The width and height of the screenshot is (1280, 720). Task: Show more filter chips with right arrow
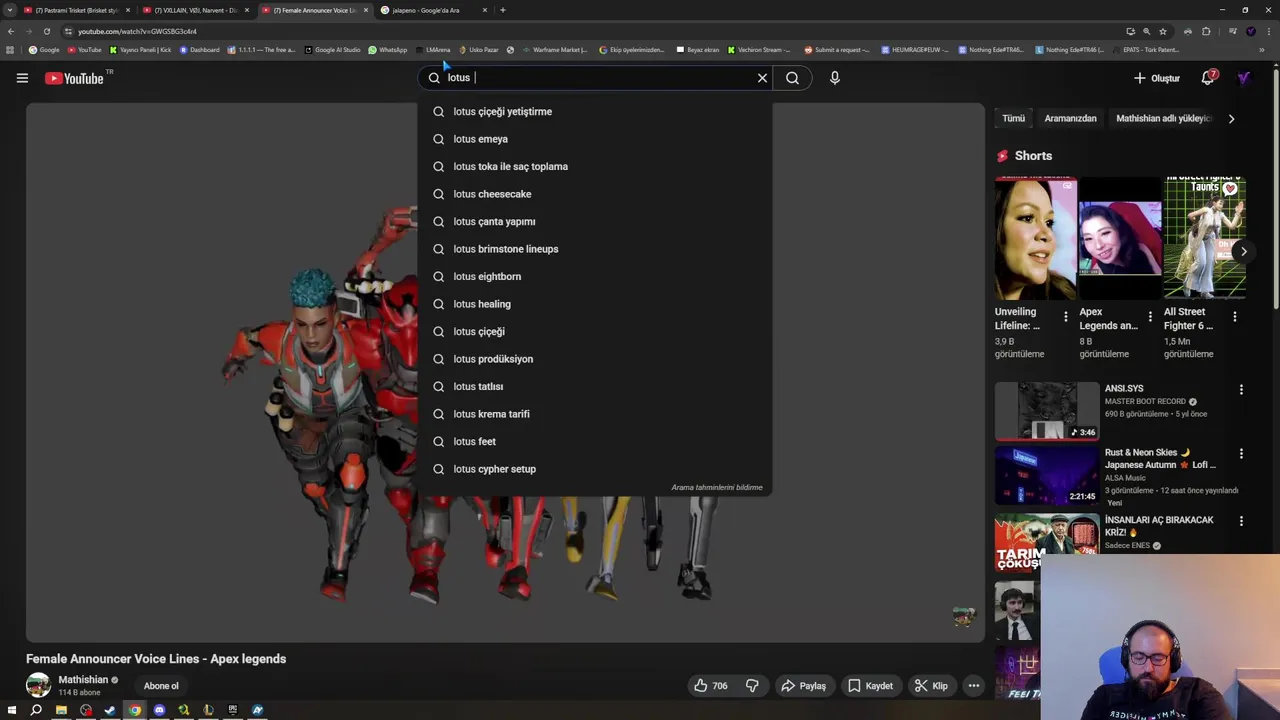coord(1231,118)
